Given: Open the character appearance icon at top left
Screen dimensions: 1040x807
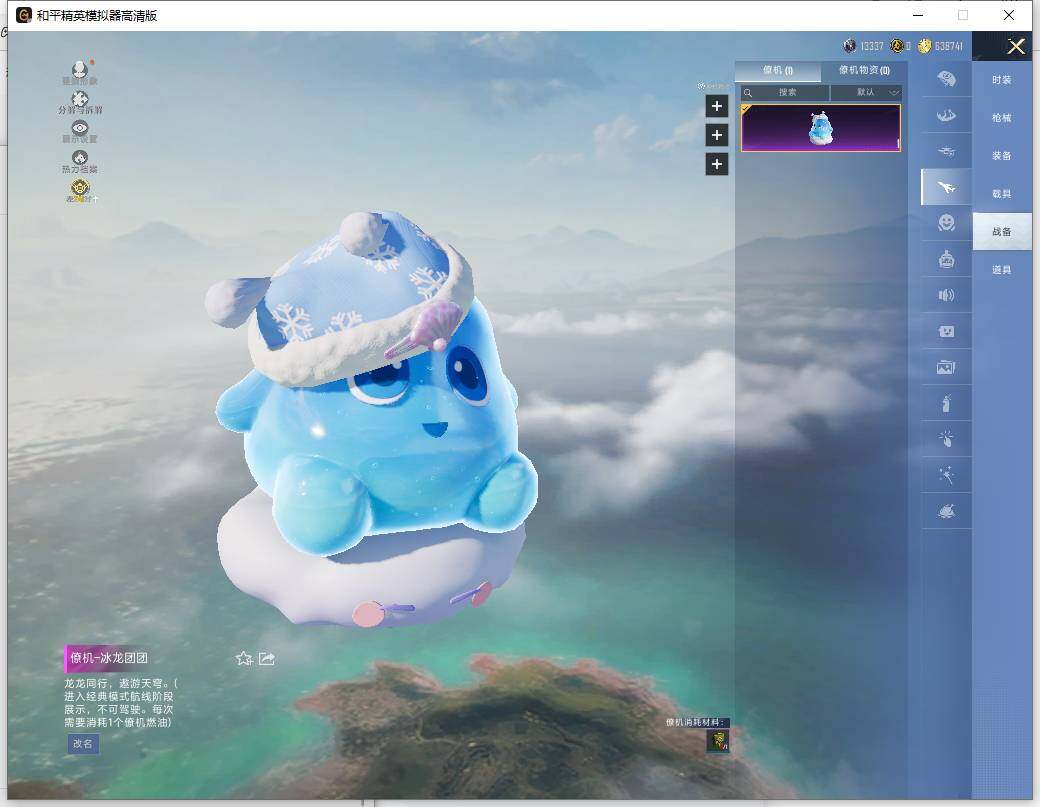Looking at the screenshot, I should pyautogui.click(x=80, y=72).
